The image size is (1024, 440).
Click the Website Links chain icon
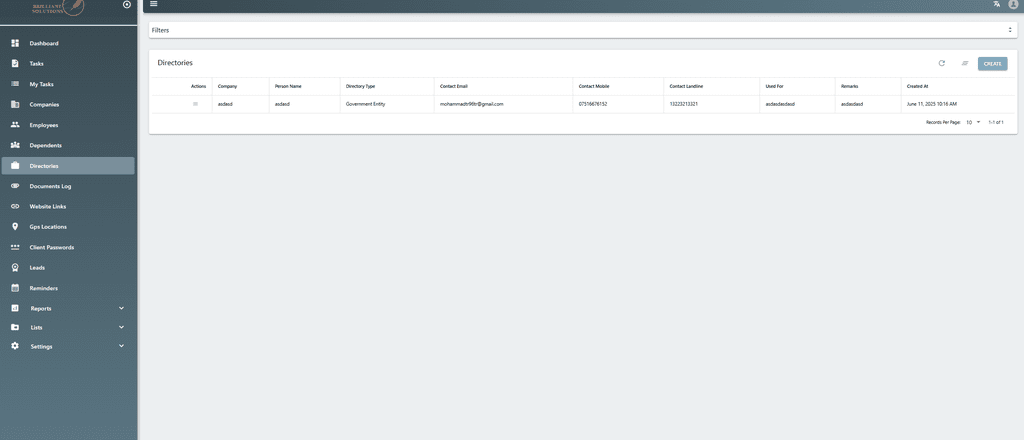point(15,206)
